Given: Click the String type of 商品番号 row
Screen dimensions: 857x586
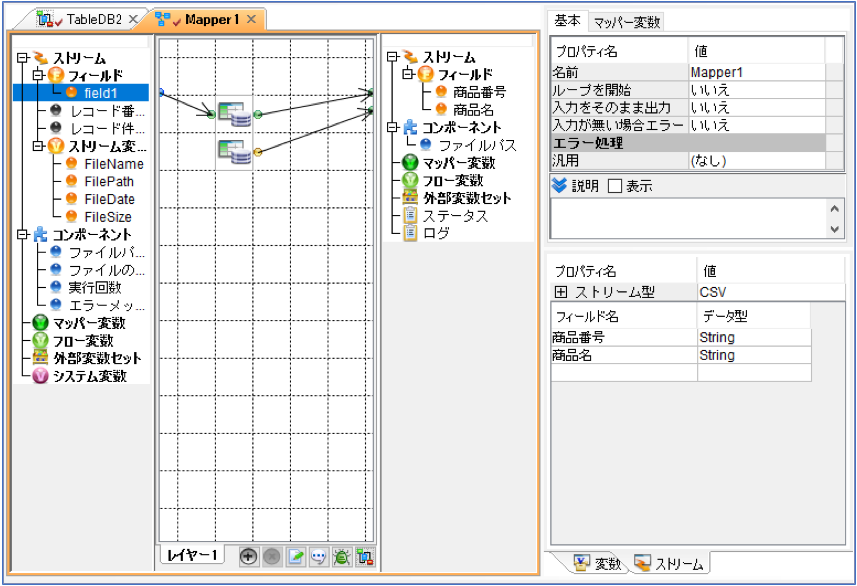Looking at the screenshot, I should click(754, 337).
